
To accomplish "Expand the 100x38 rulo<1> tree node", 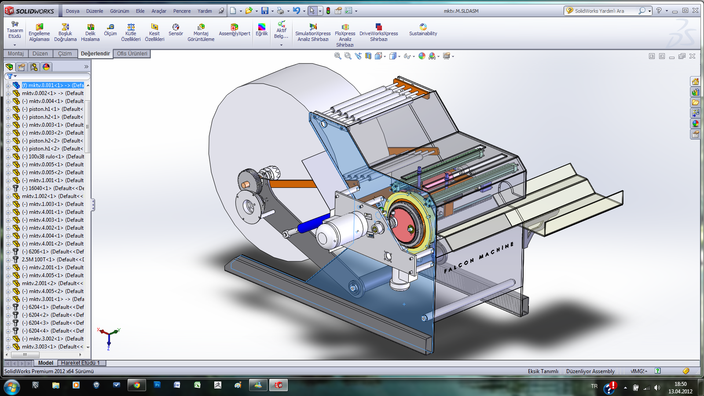I will pyautogui.click(x=8, y=157).
